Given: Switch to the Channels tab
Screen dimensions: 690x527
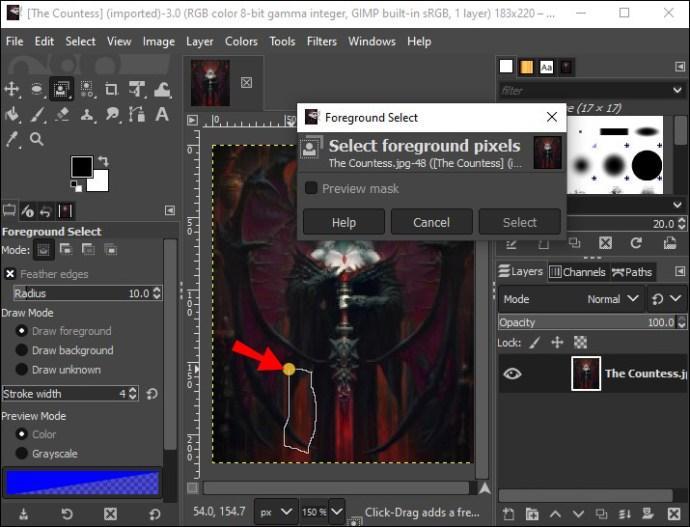Looking at the screenshot, I should pos(577,272).
